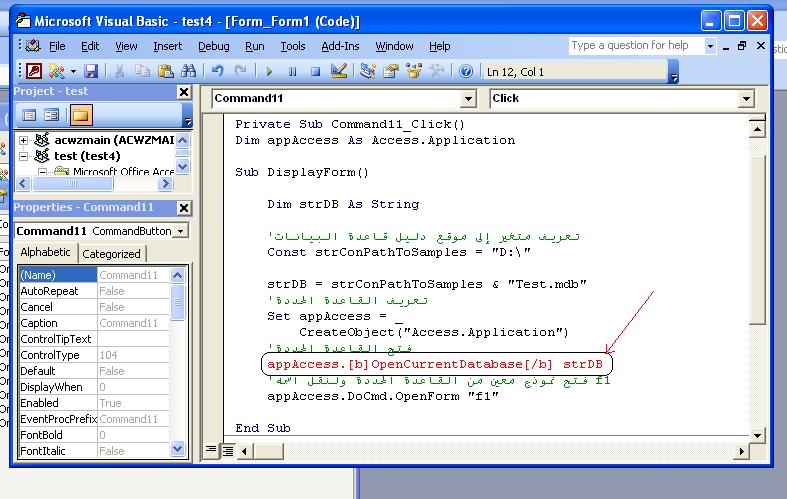Click the Caption property row
Viewport: 787px width, 499px height.
tap(94, 323)
